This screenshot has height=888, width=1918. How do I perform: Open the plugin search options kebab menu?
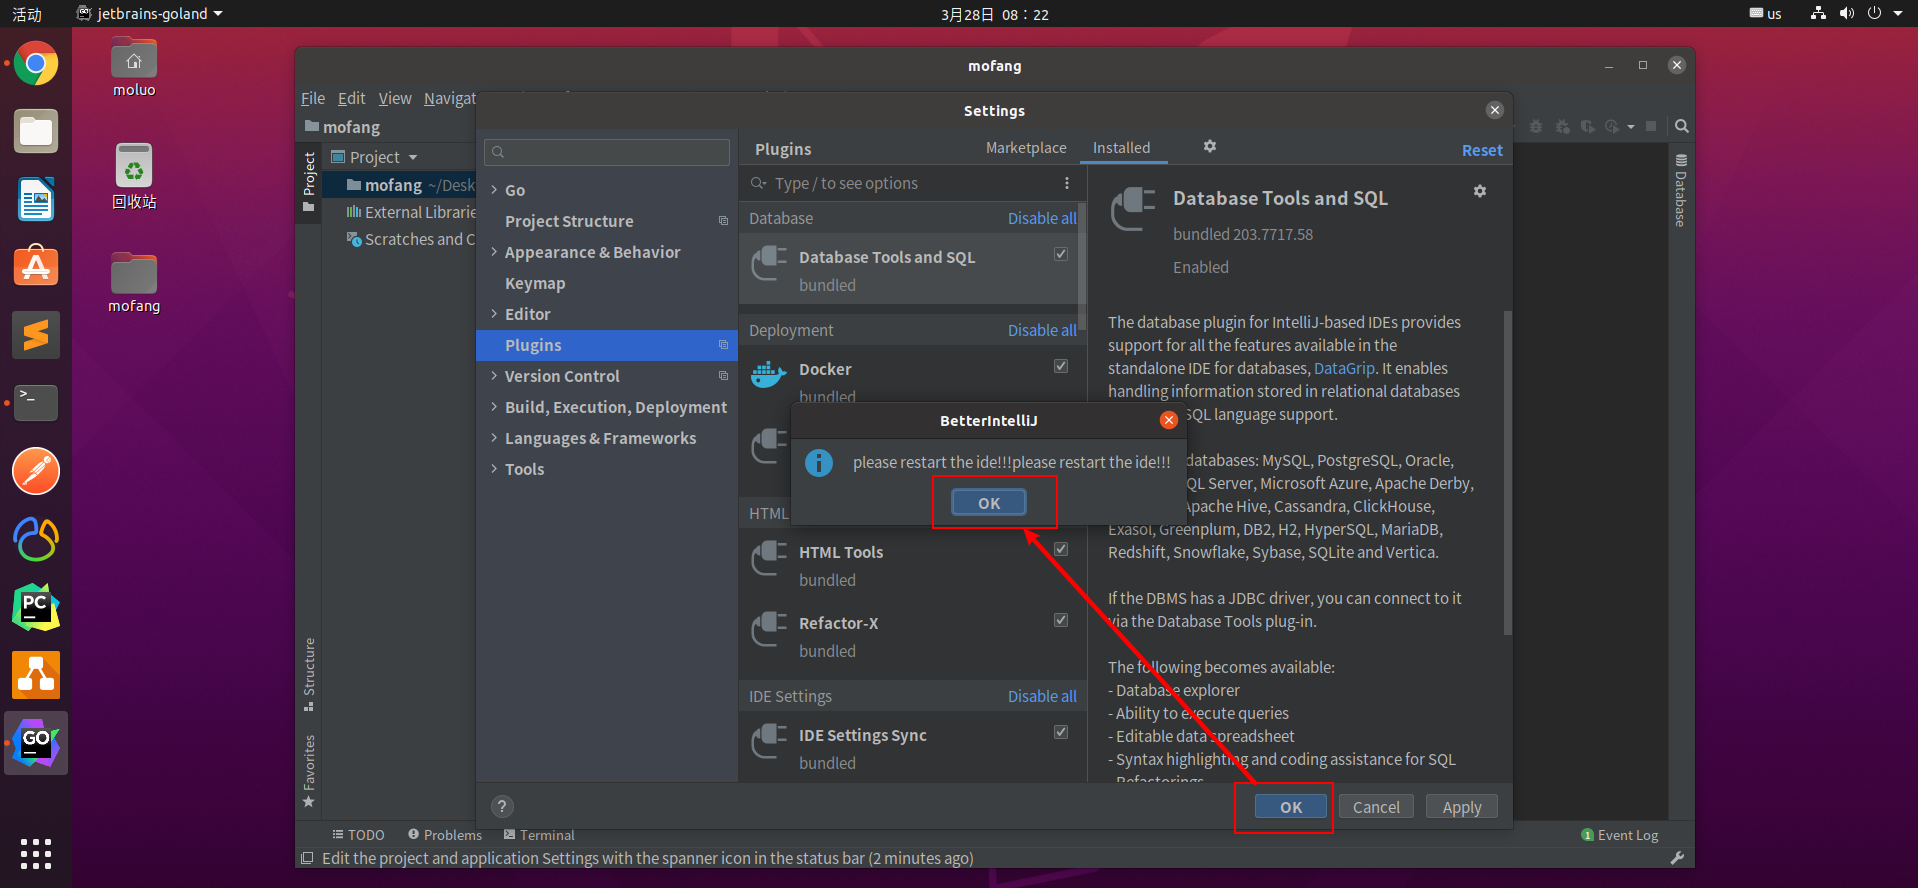coord(1067,183)
